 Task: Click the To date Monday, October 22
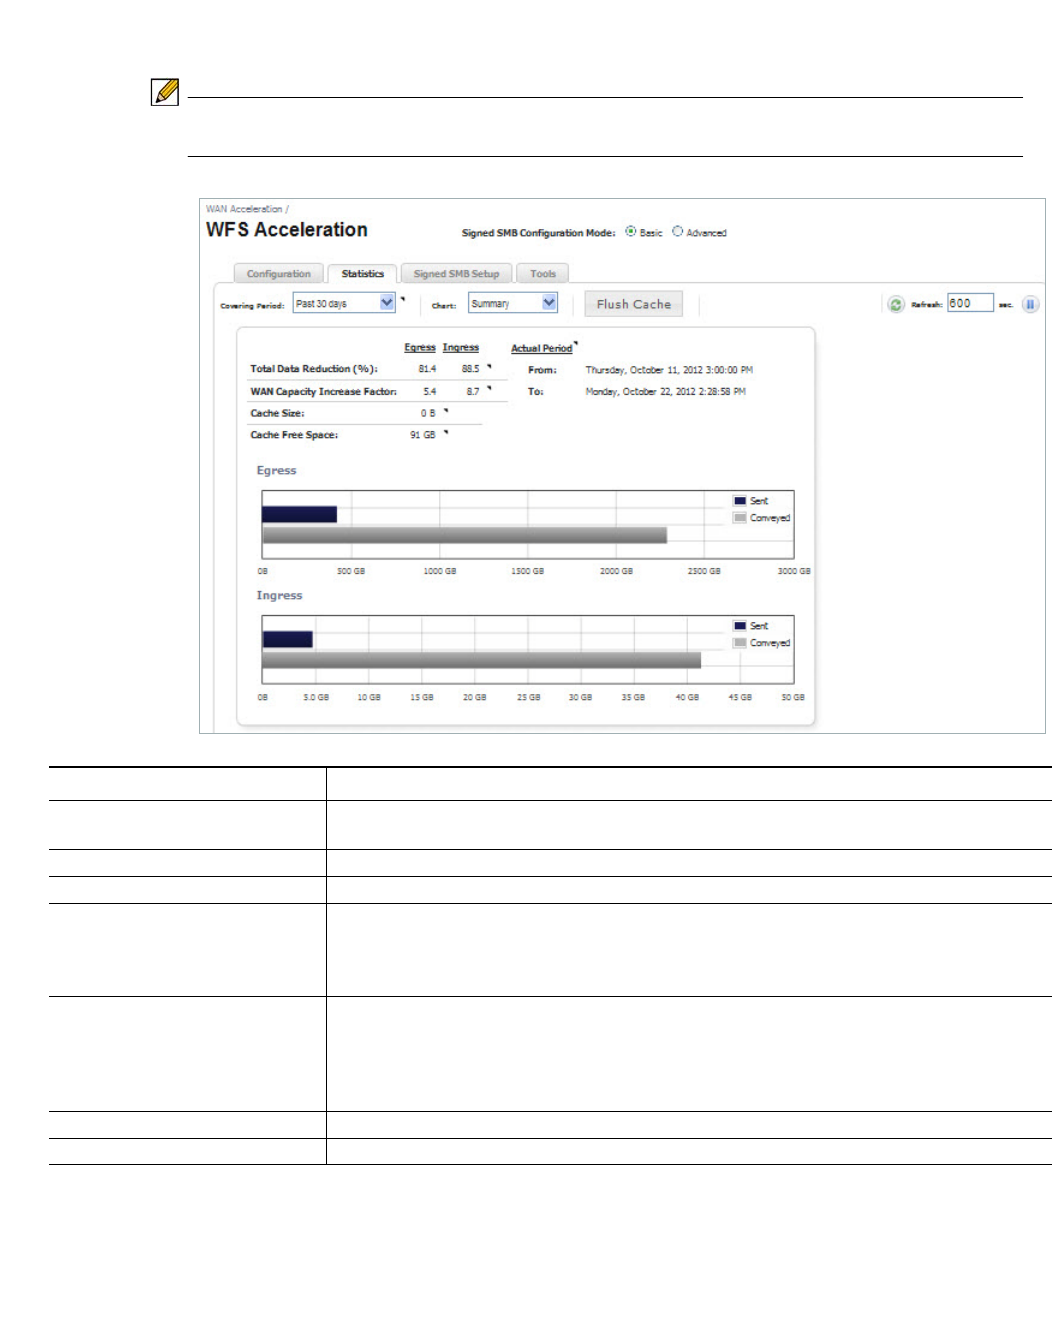[665, 392]
